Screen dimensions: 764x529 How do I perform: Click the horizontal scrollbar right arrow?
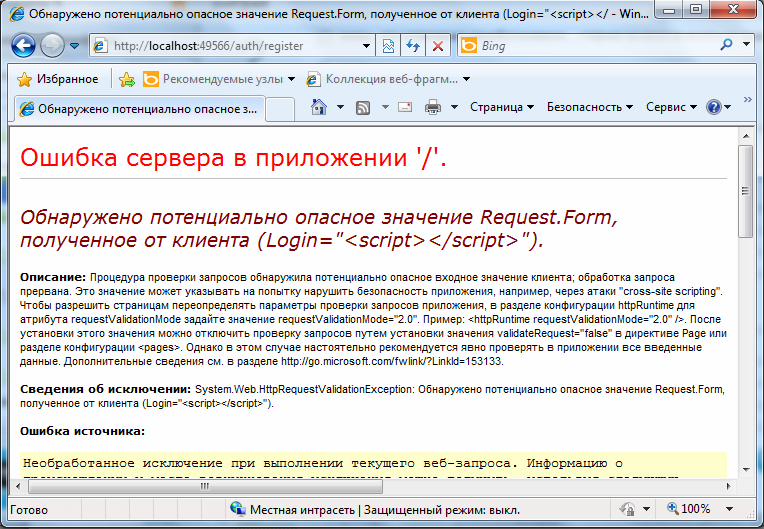[x=729, y=486]
